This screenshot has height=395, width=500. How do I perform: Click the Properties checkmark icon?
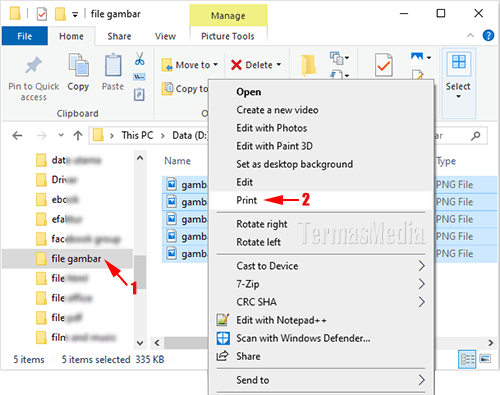(x=384, y=65)
